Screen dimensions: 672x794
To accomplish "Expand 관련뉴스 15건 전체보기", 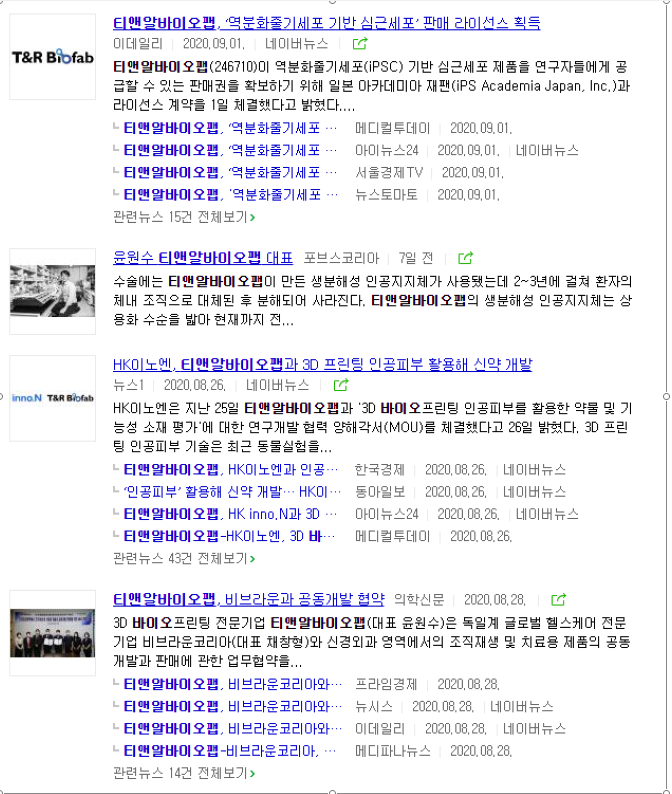I will [x=184, y=217].
